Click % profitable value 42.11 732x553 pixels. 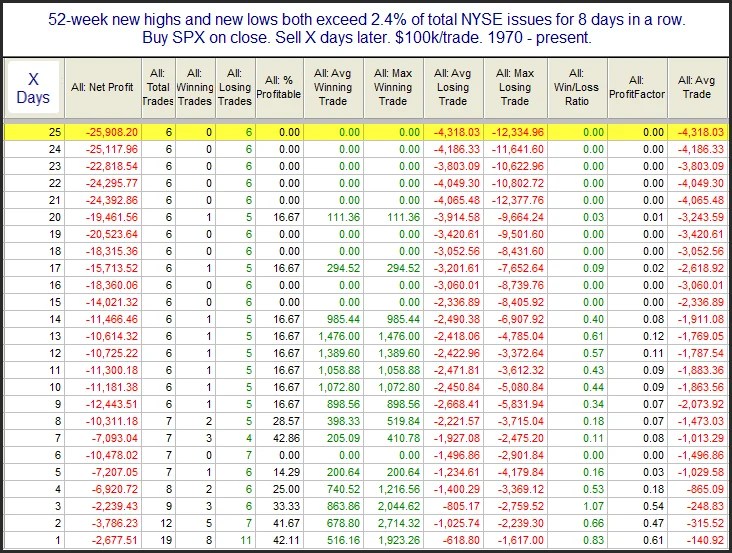[286, 540]
